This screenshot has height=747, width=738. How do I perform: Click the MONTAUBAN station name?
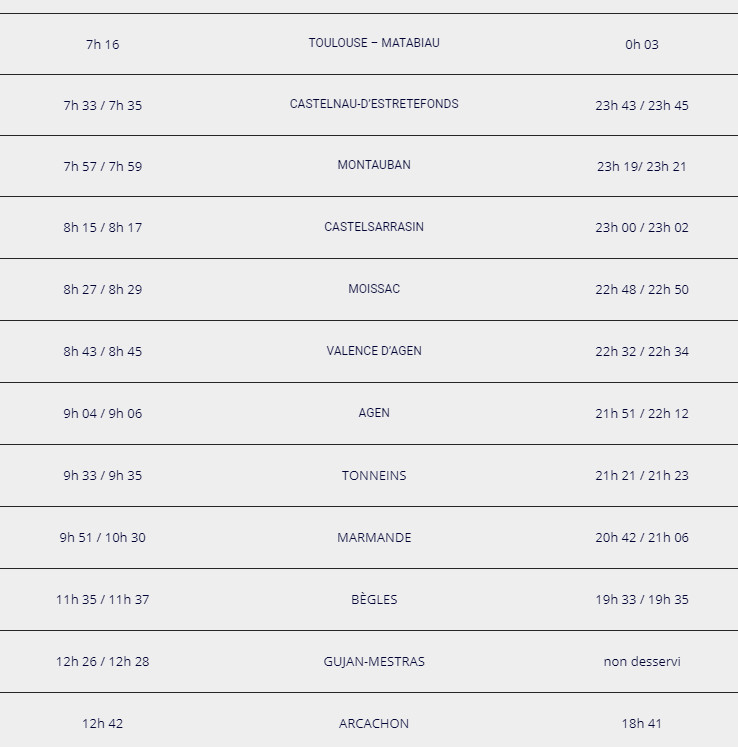[374, 165]
